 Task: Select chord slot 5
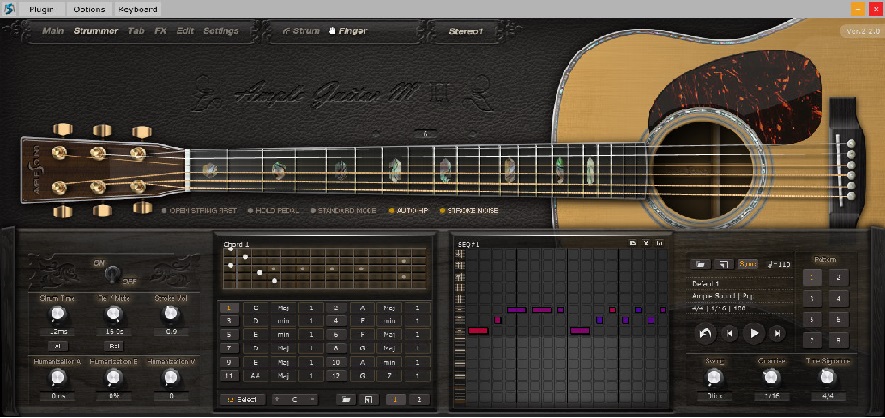[x=229, y=335]
